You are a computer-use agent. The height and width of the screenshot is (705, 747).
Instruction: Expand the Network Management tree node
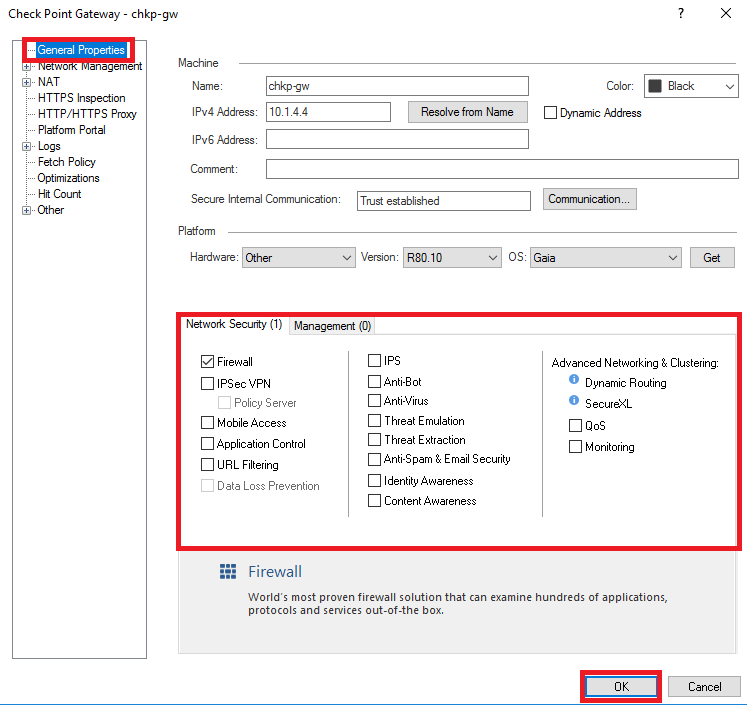coord(27,66)
